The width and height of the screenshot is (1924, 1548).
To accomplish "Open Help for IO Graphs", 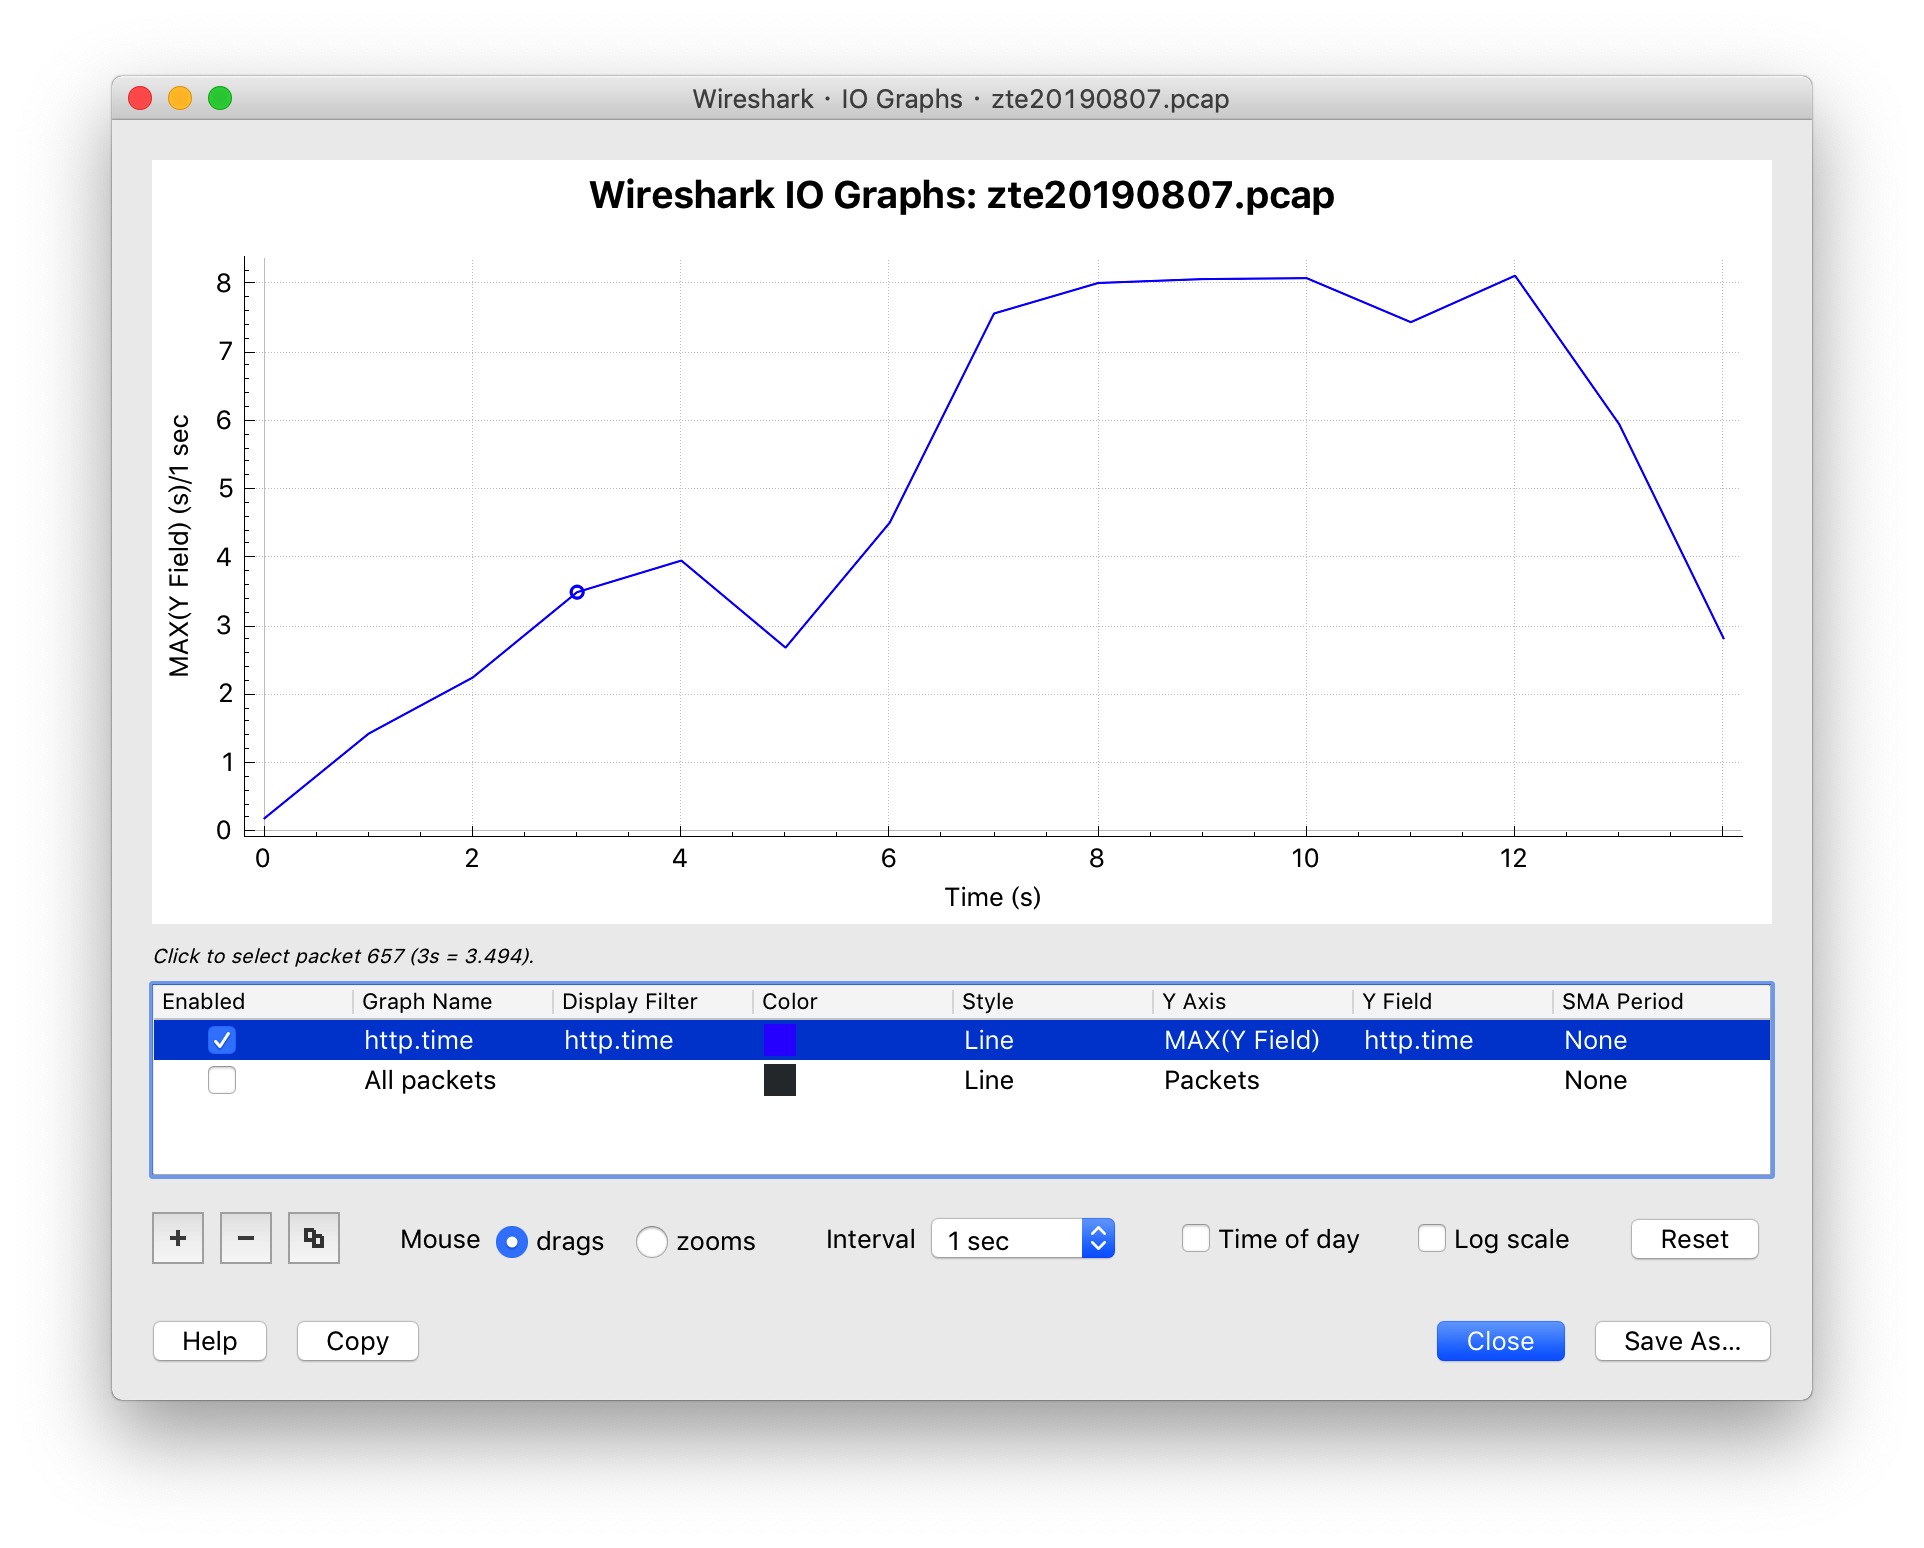I will (x=210, y=1341).
